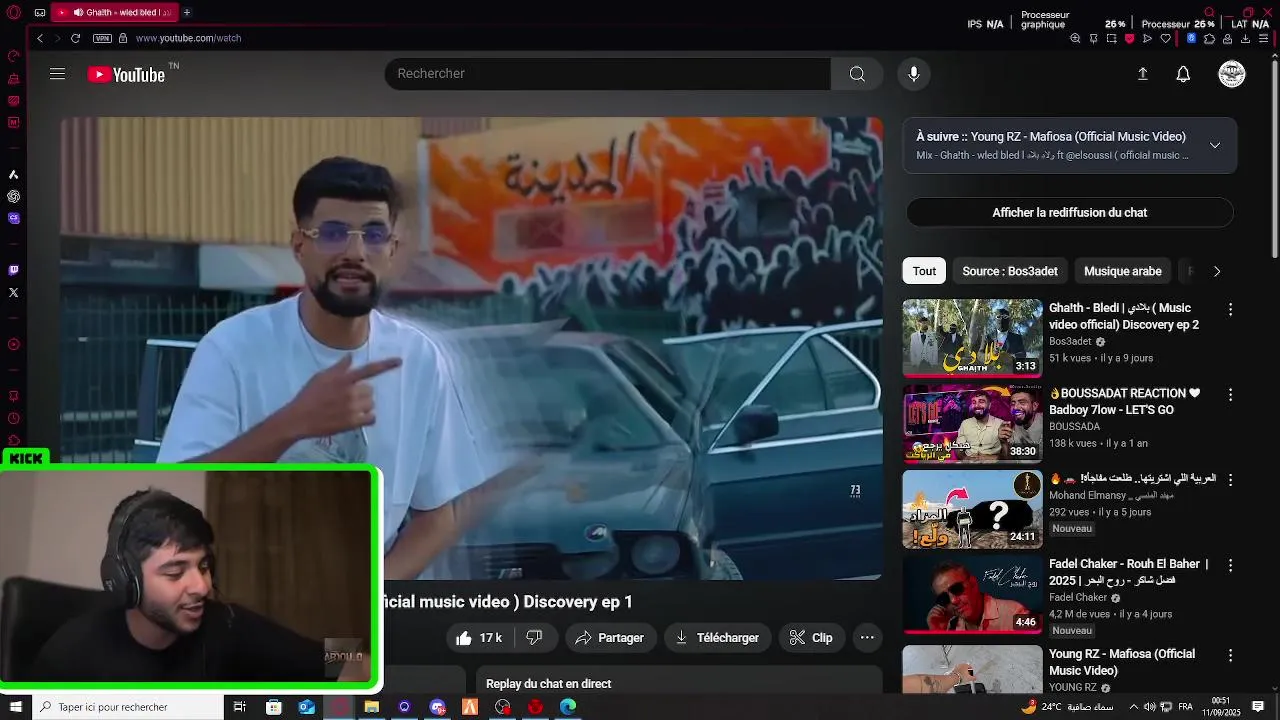Viewport: 1280px width, 720px height.
Task: Open File Explorer from the taskbar
Action: (x=371, y=707)
